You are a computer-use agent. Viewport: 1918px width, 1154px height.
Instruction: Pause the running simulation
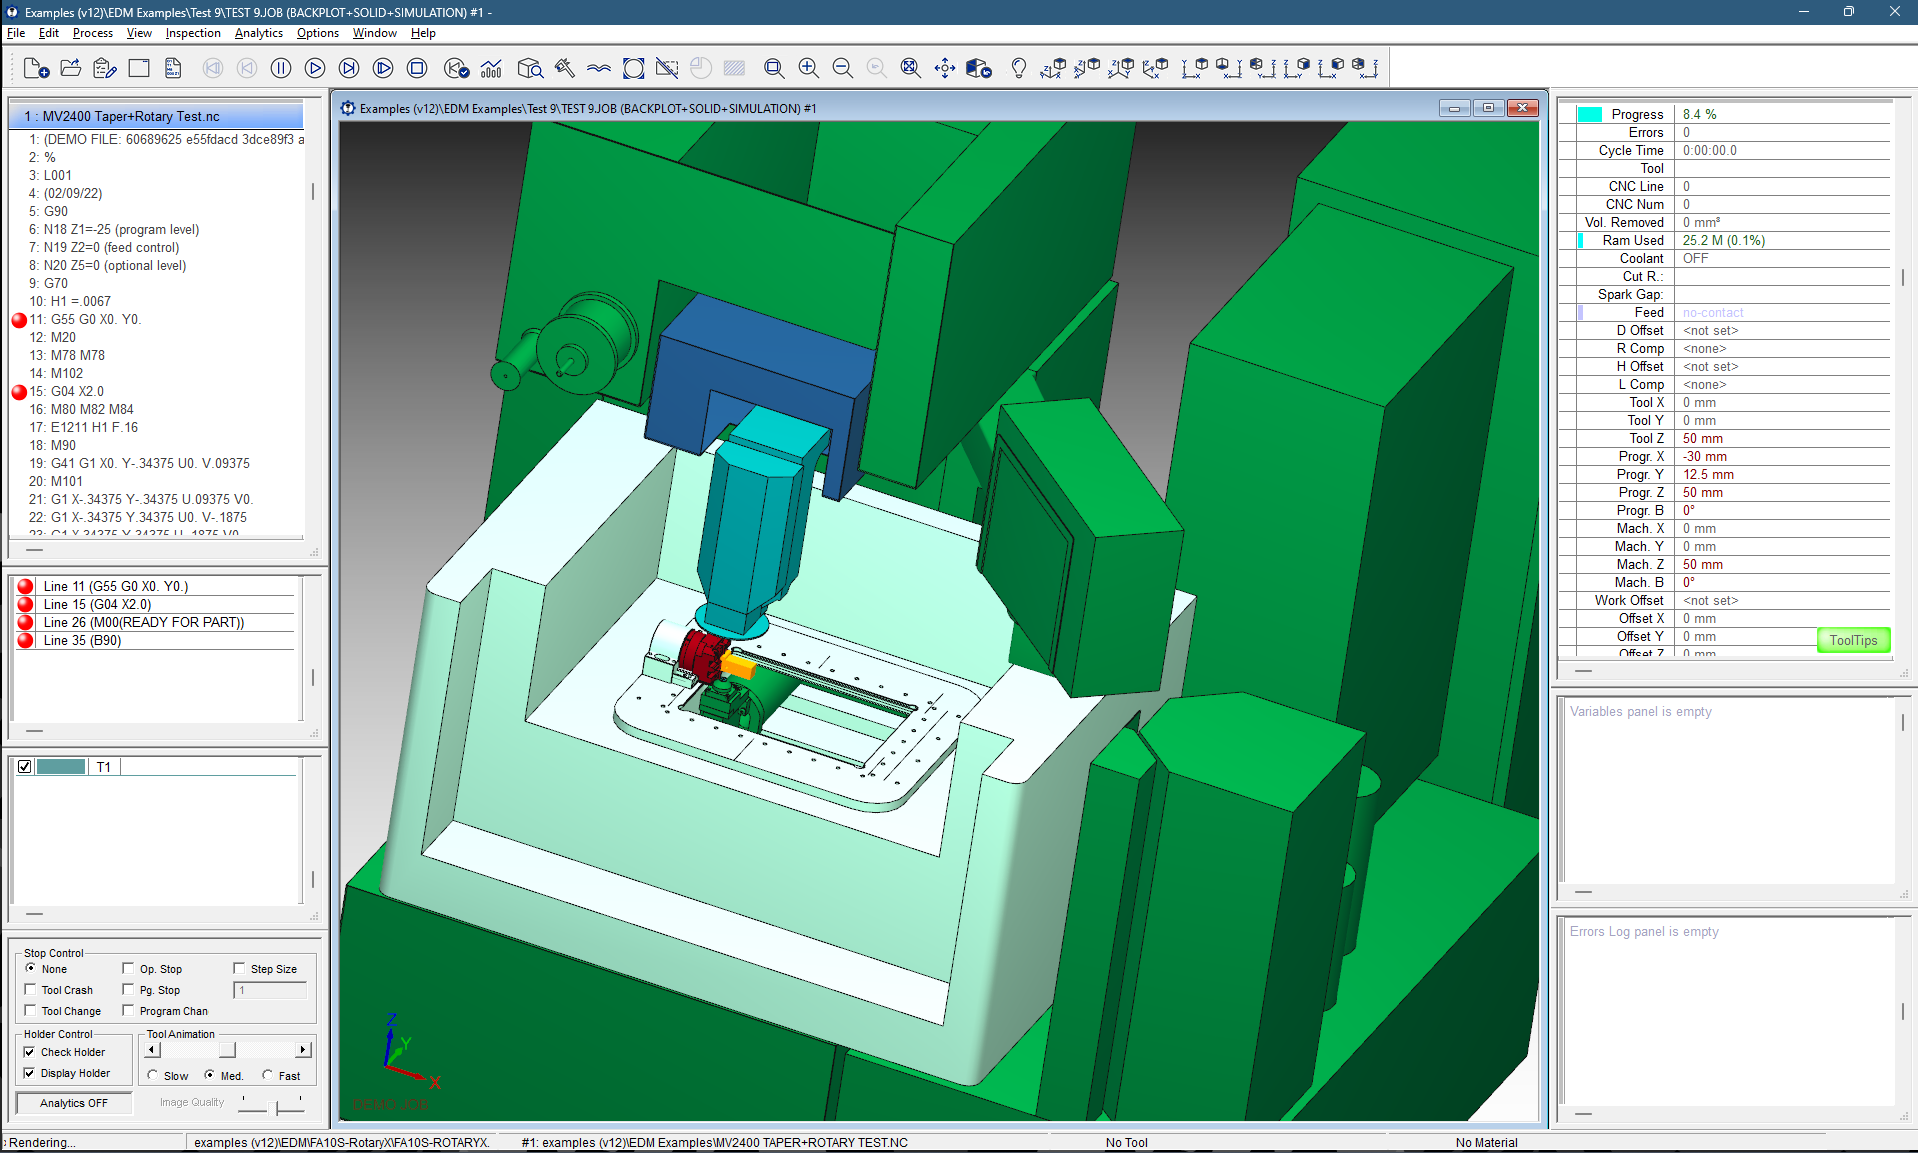pyautogui.click(x=281, y=68)
